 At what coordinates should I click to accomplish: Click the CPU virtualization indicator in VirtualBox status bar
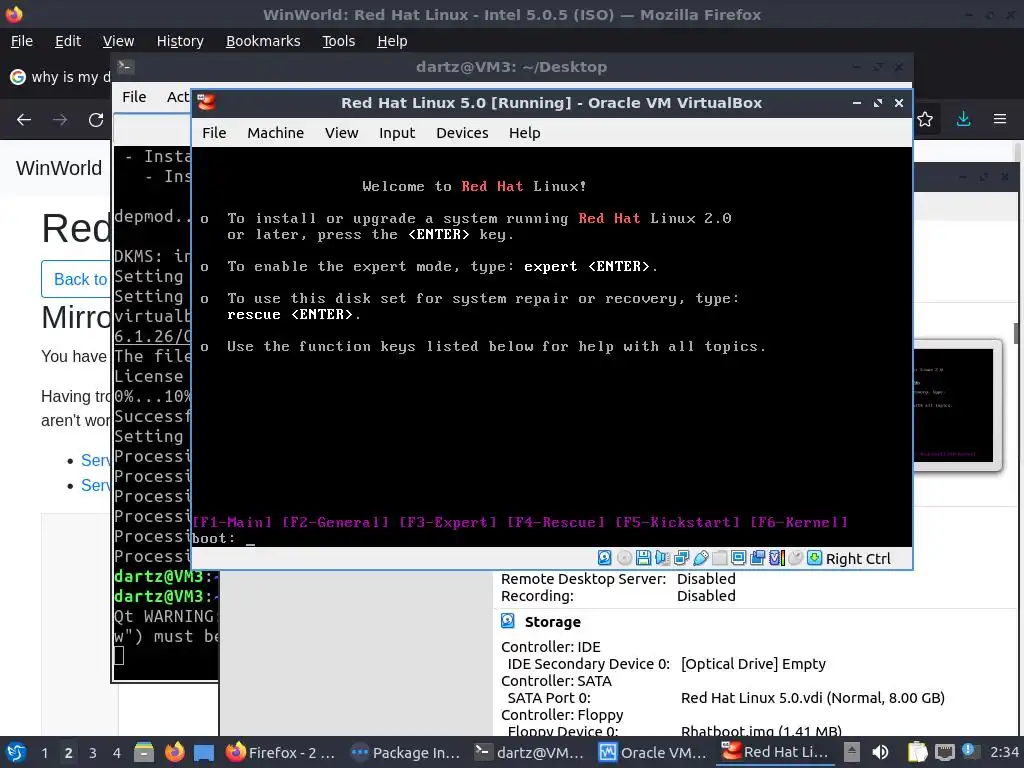[776, 558]
